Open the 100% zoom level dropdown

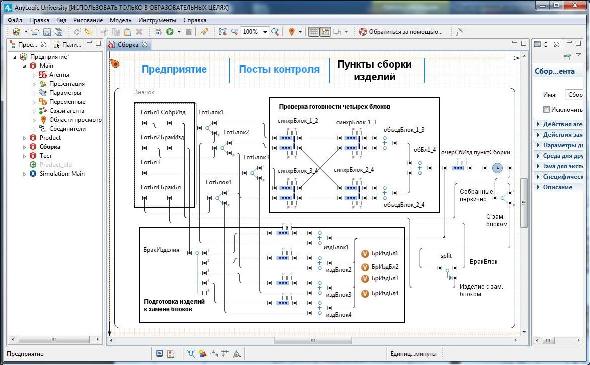[265, 32]
